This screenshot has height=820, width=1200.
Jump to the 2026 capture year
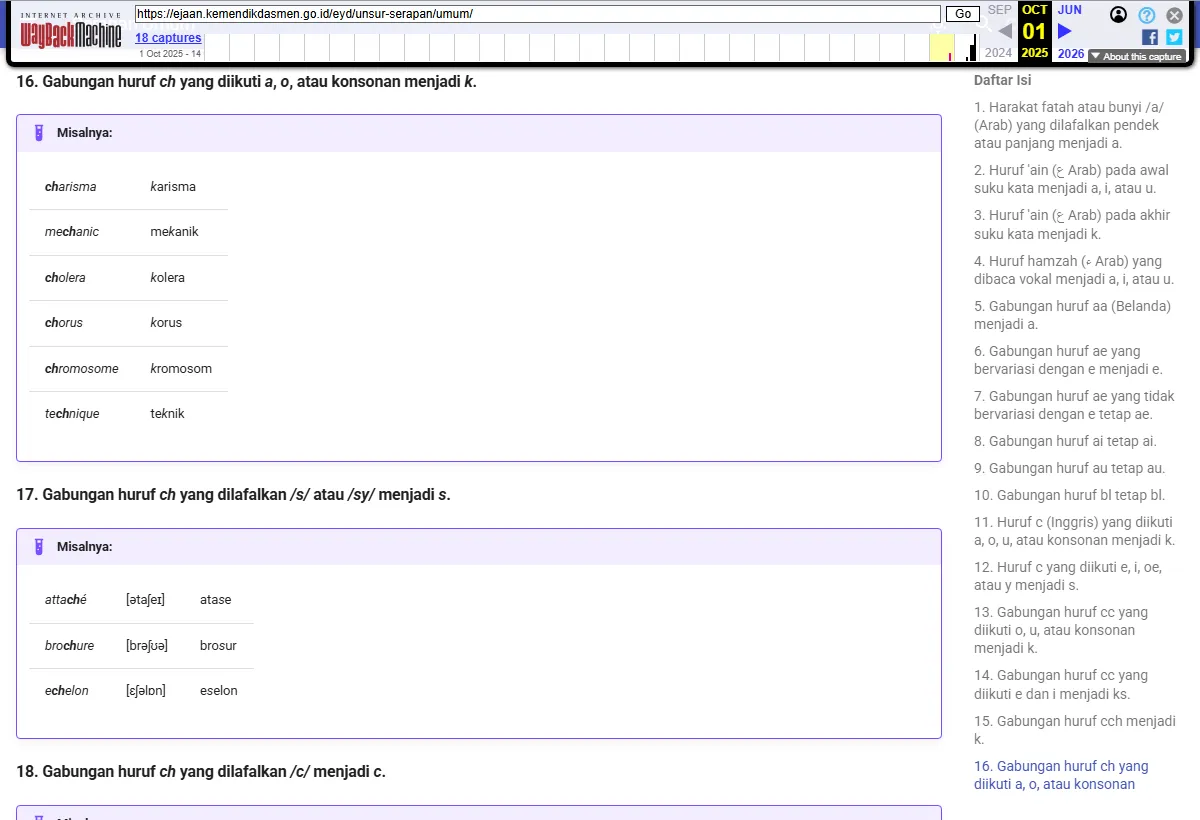pyautogui.click(x=1070, y=53)
